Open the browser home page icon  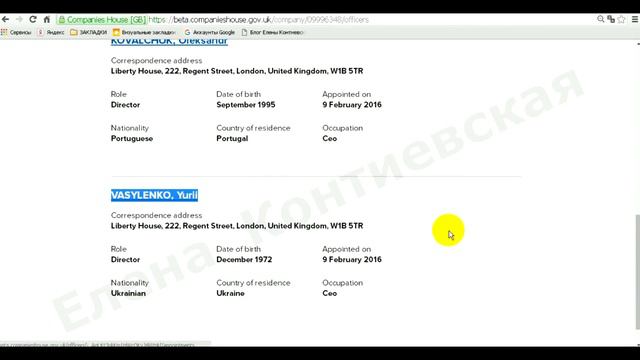point(47,19)
